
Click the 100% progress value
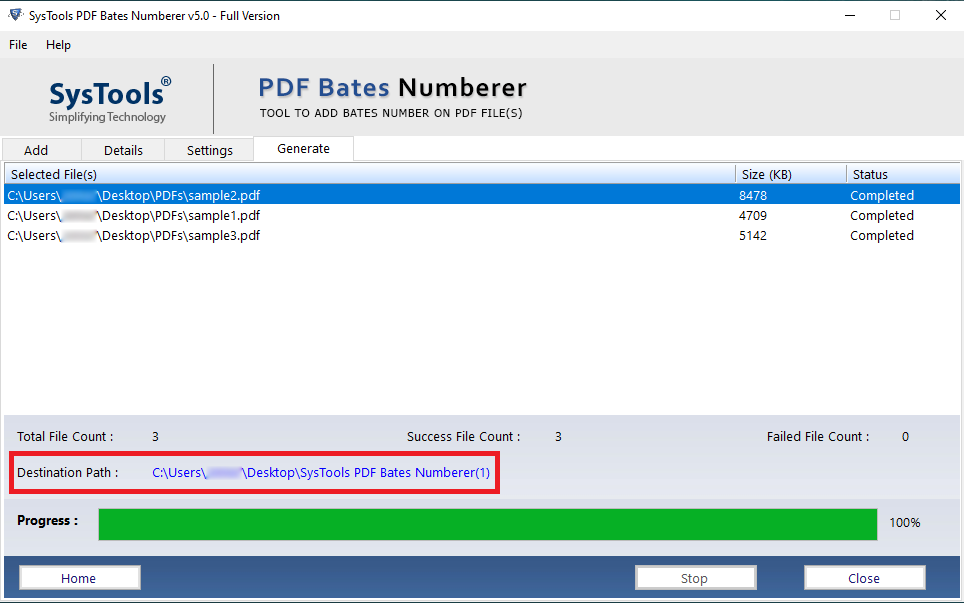tap(904, 522)
